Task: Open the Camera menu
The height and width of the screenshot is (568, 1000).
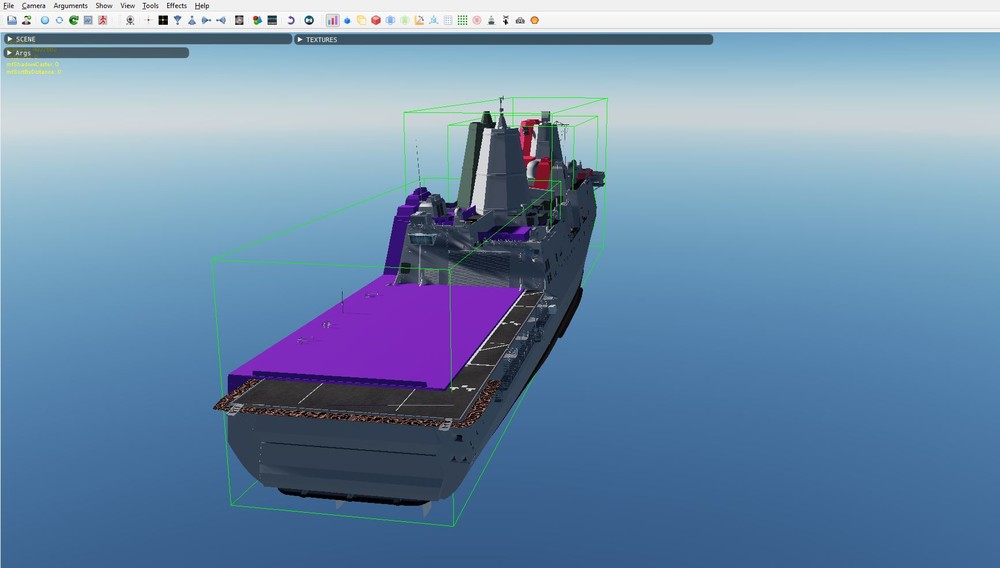Action: tap(33, 6)
